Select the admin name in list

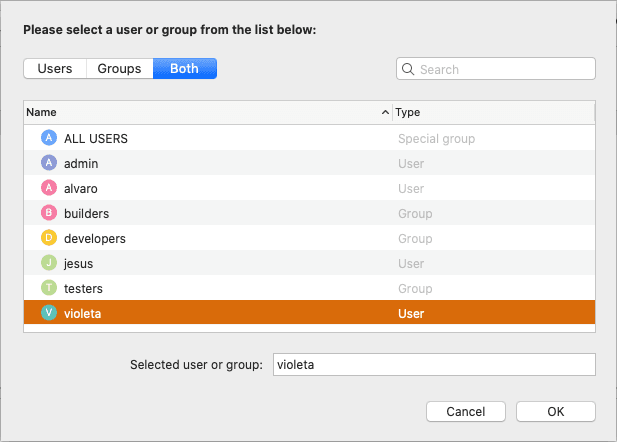click(x=81, y=163)
